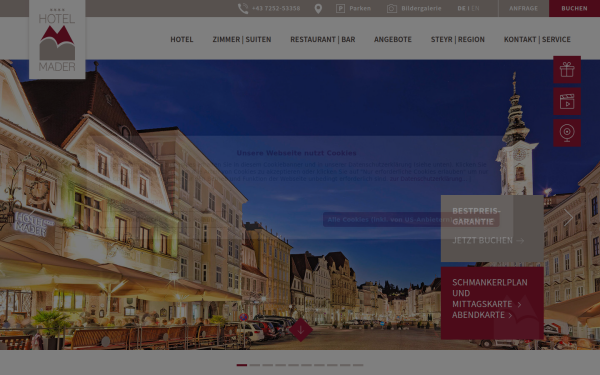Switch language to EN

tap(475, 8)
